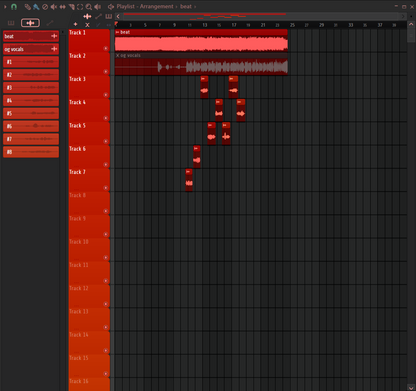Viewport: 416px width, 391px height.
Task: Toggle the Track 7 mute switch
Action: pos(106,188)
